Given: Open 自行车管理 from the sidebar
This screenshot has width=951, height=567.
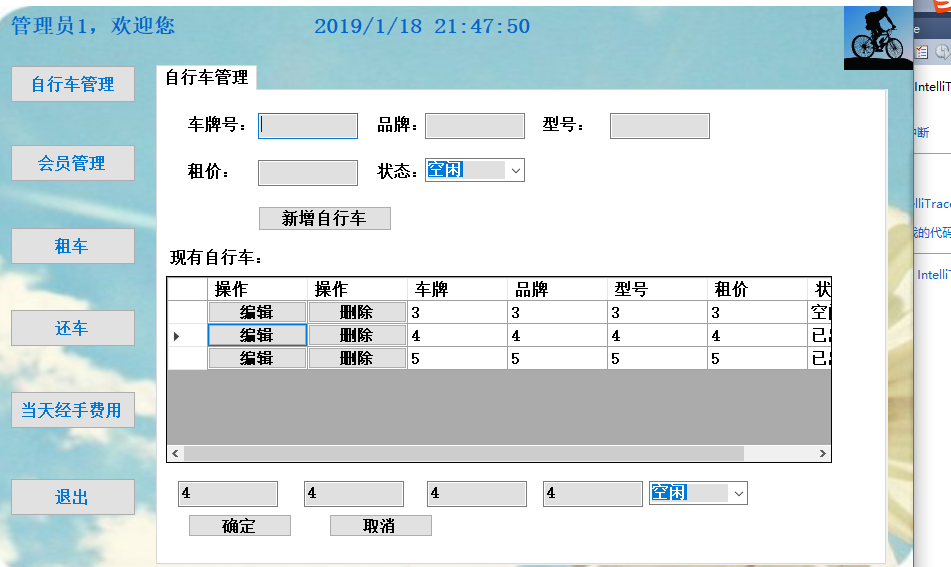Looking at the screenshot, I should click(73, 84).
